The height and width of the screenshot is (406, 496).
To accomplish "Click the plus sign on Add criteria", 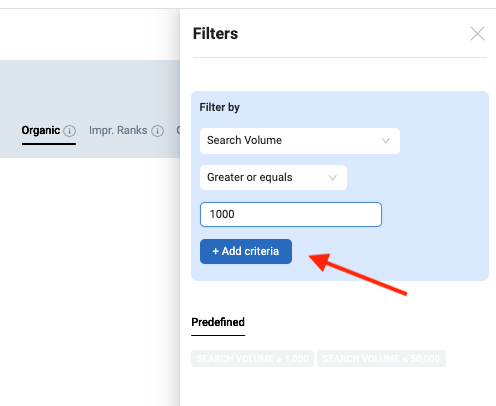I will pos(216,251).
